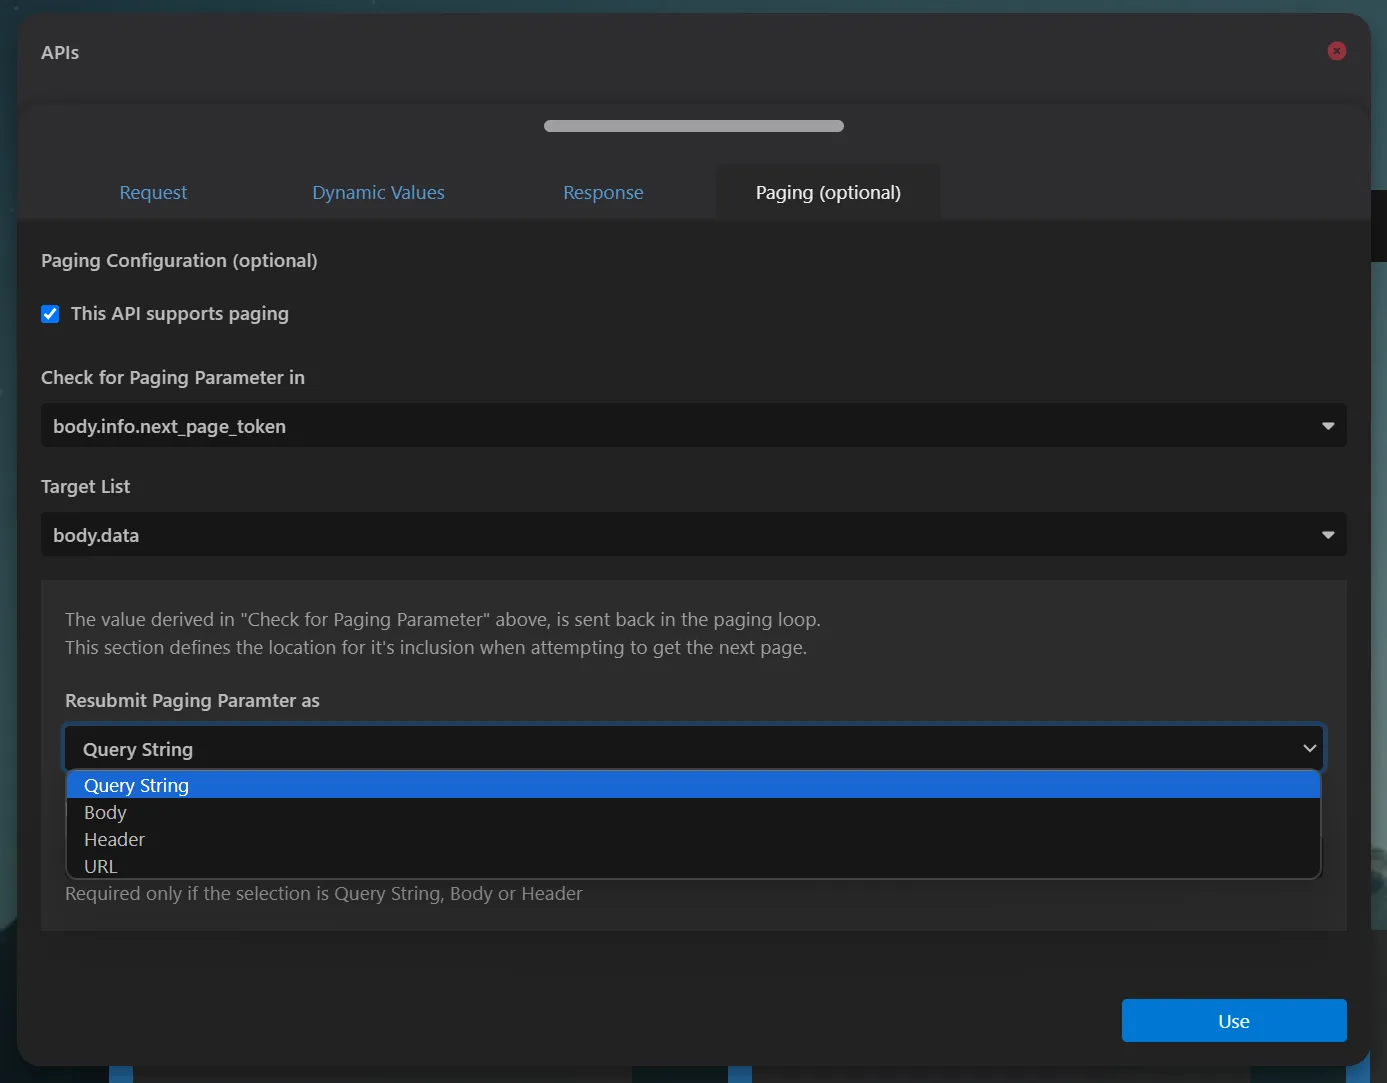This screenshot has width=1387, height=1083.
Task: Click the 'Required only if the selection' note
Action: pyautogui.click(x=323, y=894)
